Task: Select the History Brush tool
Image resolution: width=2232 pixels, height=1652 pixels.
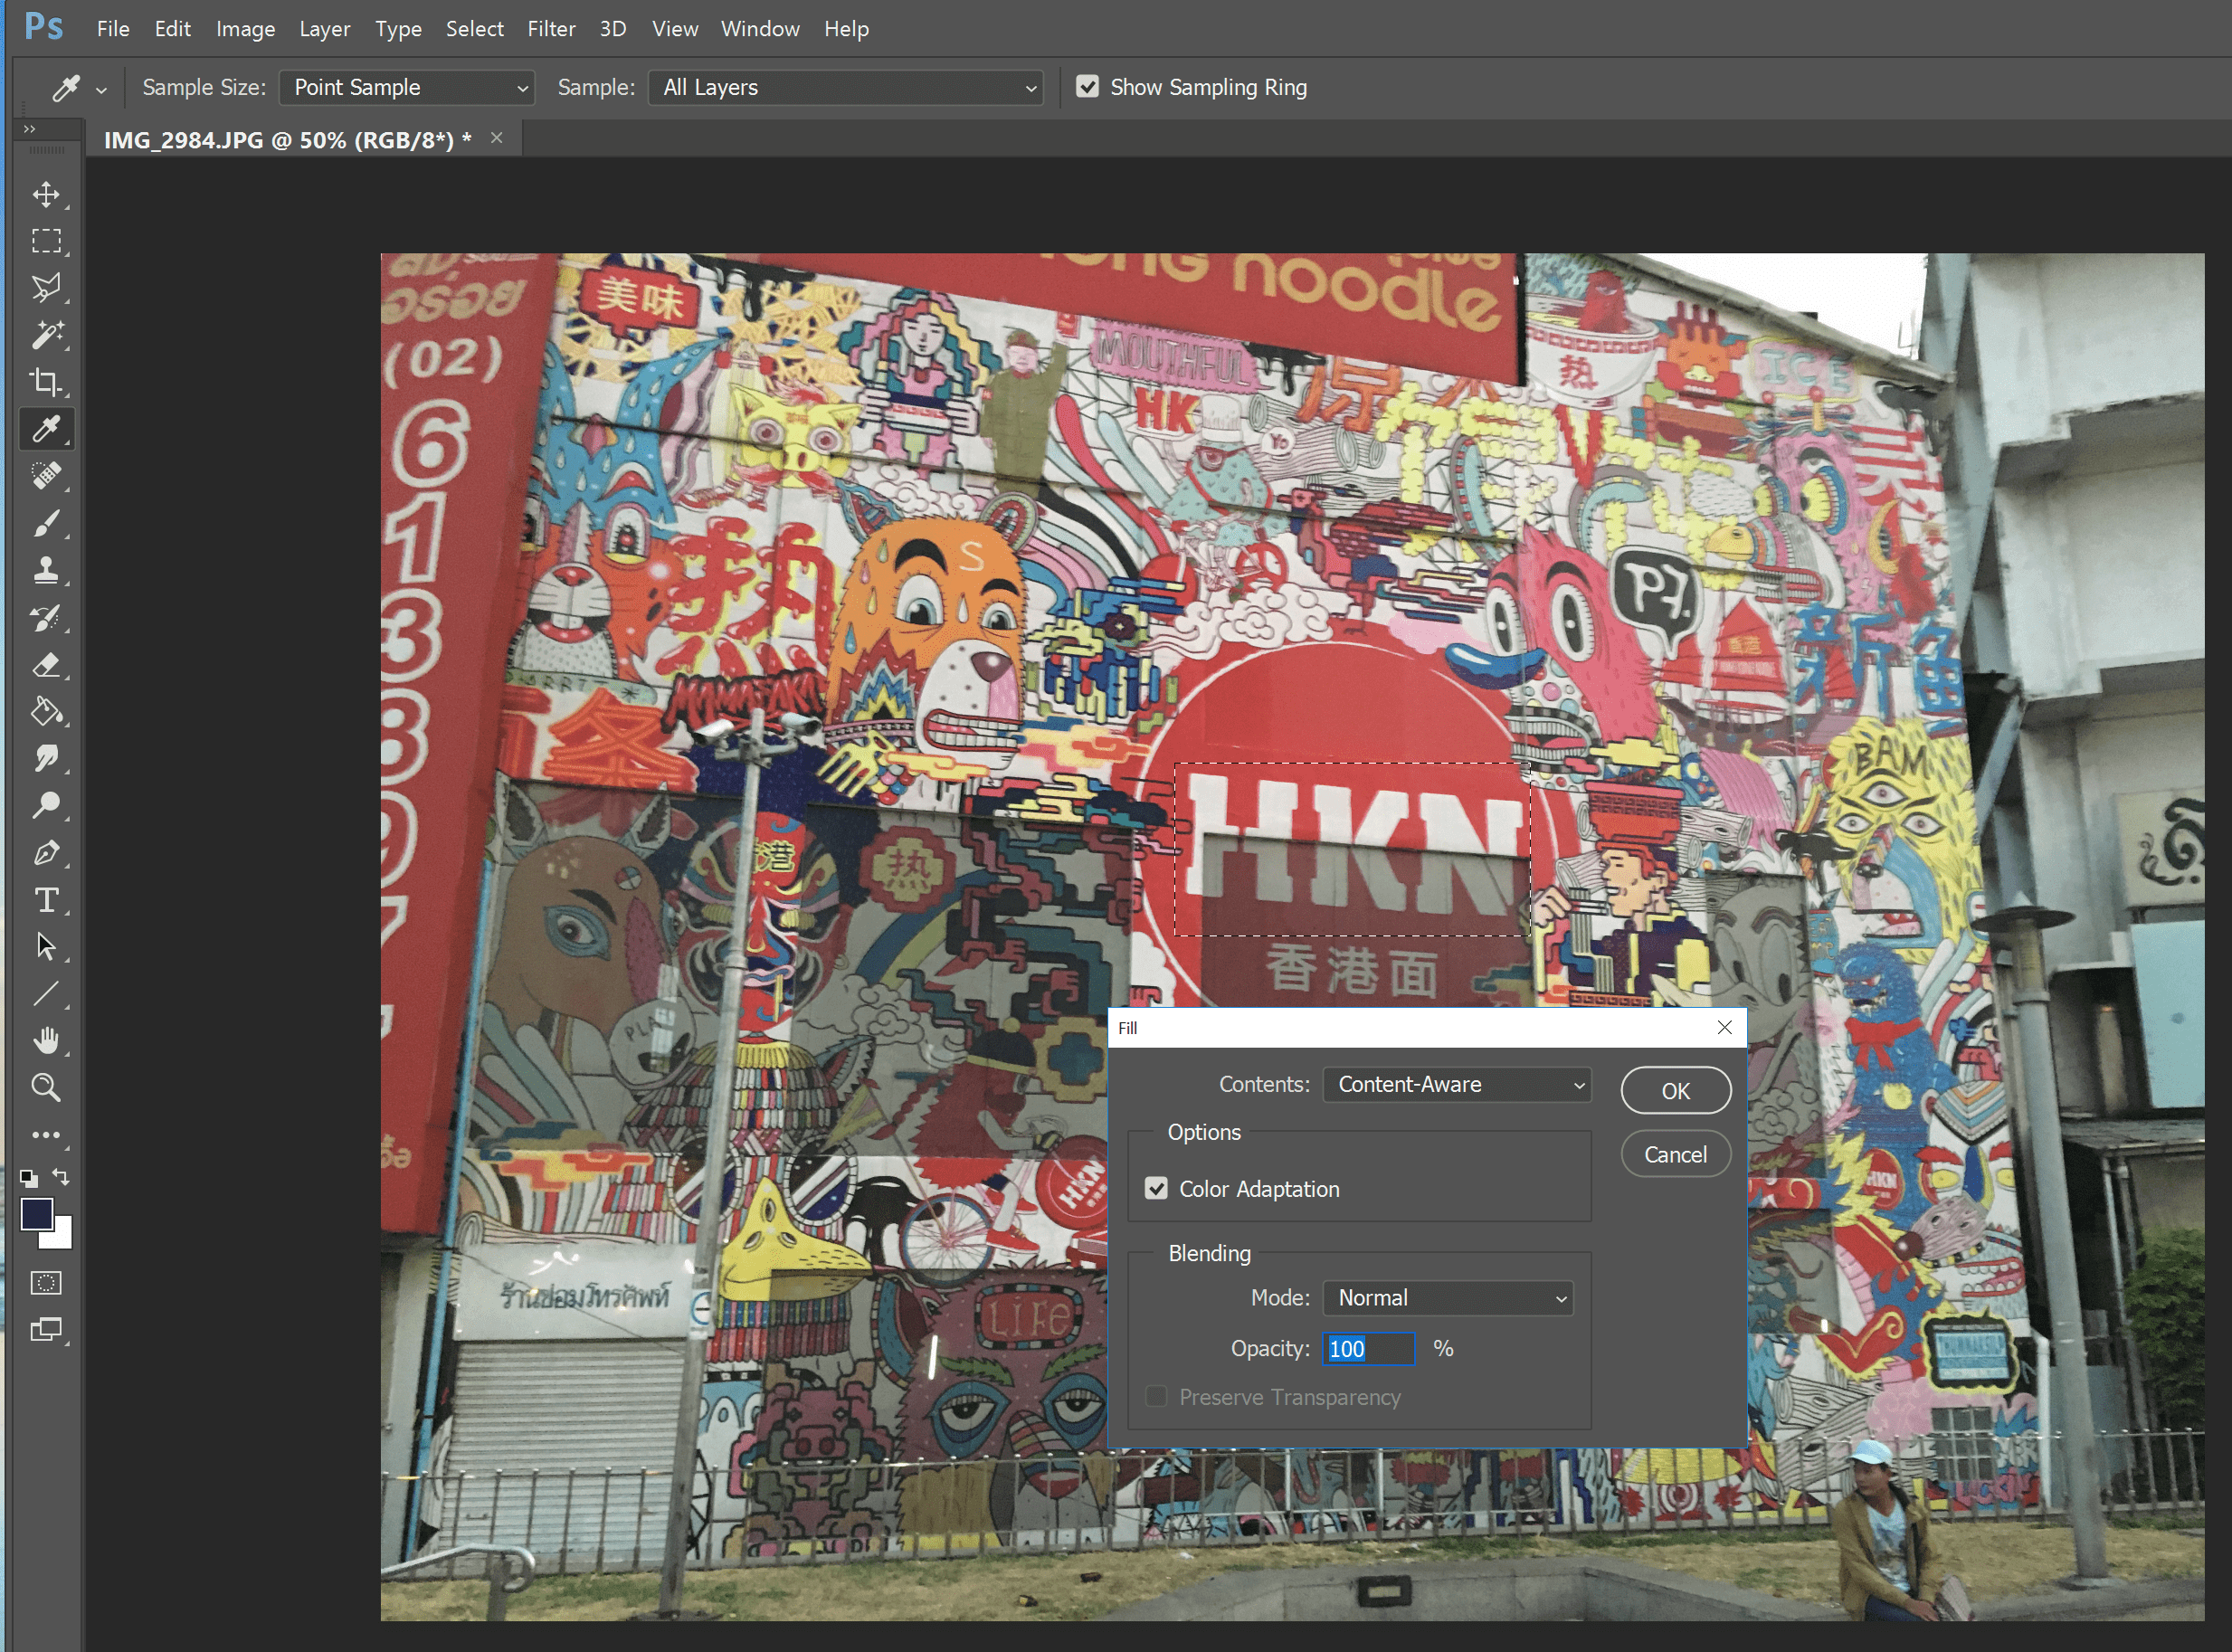Action: pyautogui.click(x=46, y=618)
